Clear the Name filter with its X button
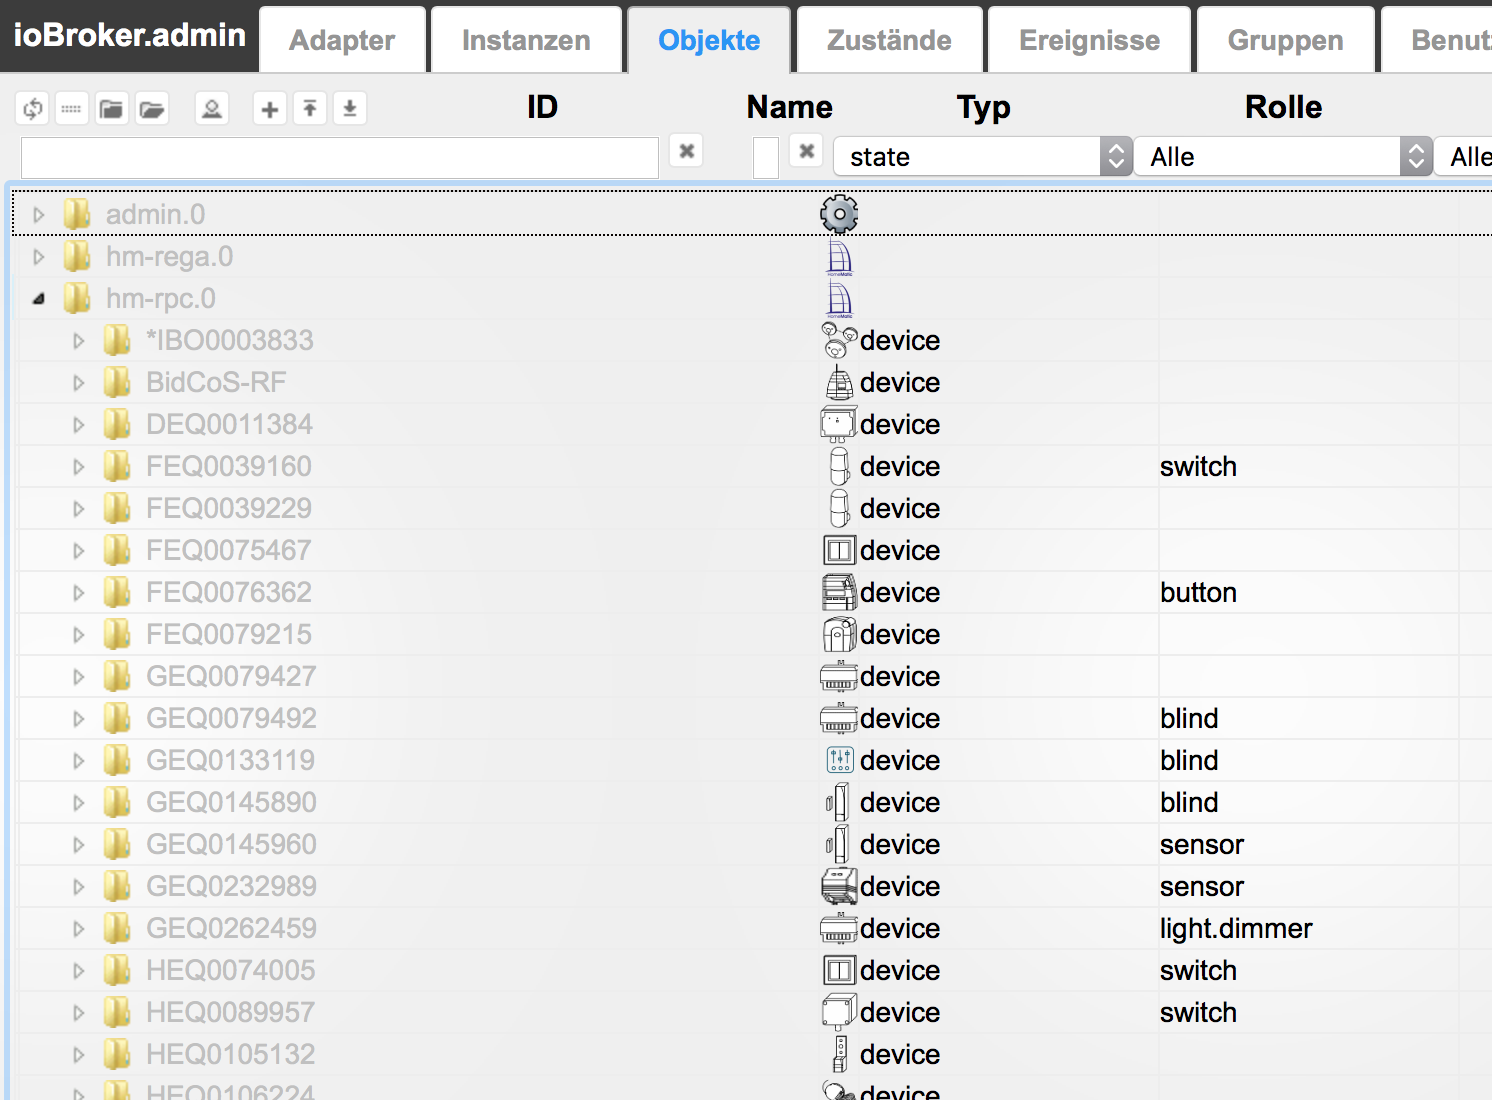Viewport: 1492px width, 1100px height. [807, 151]
